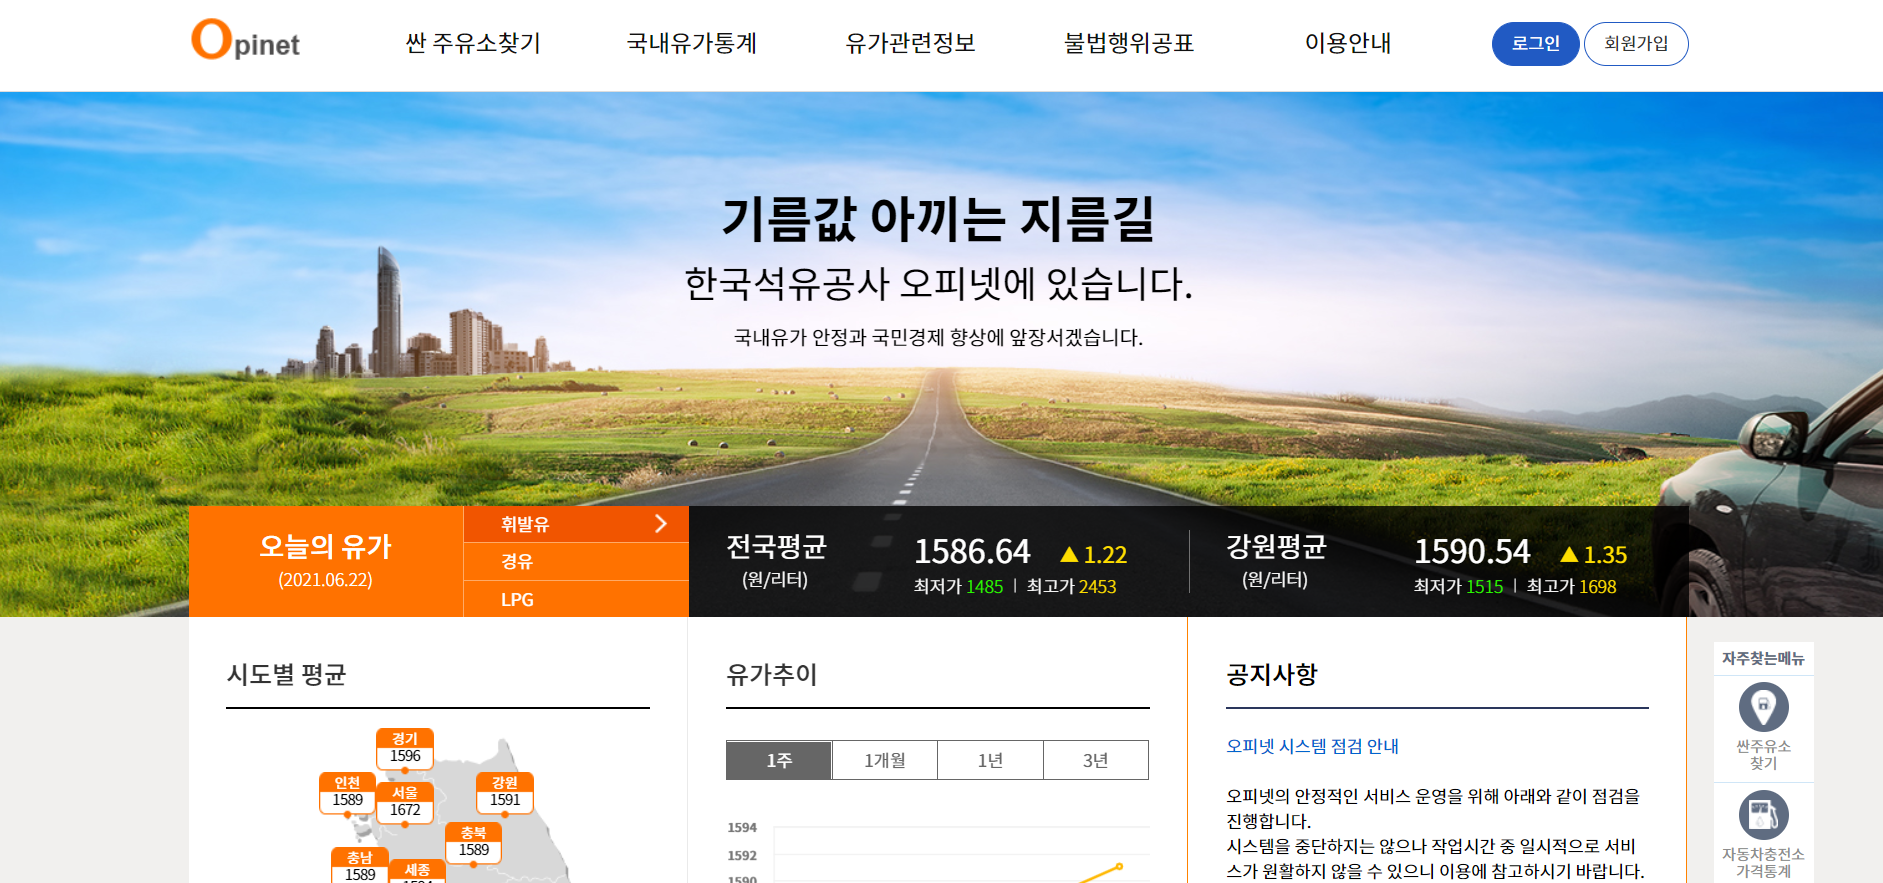Select the LPG fuel tab

(x=576, y=599)
